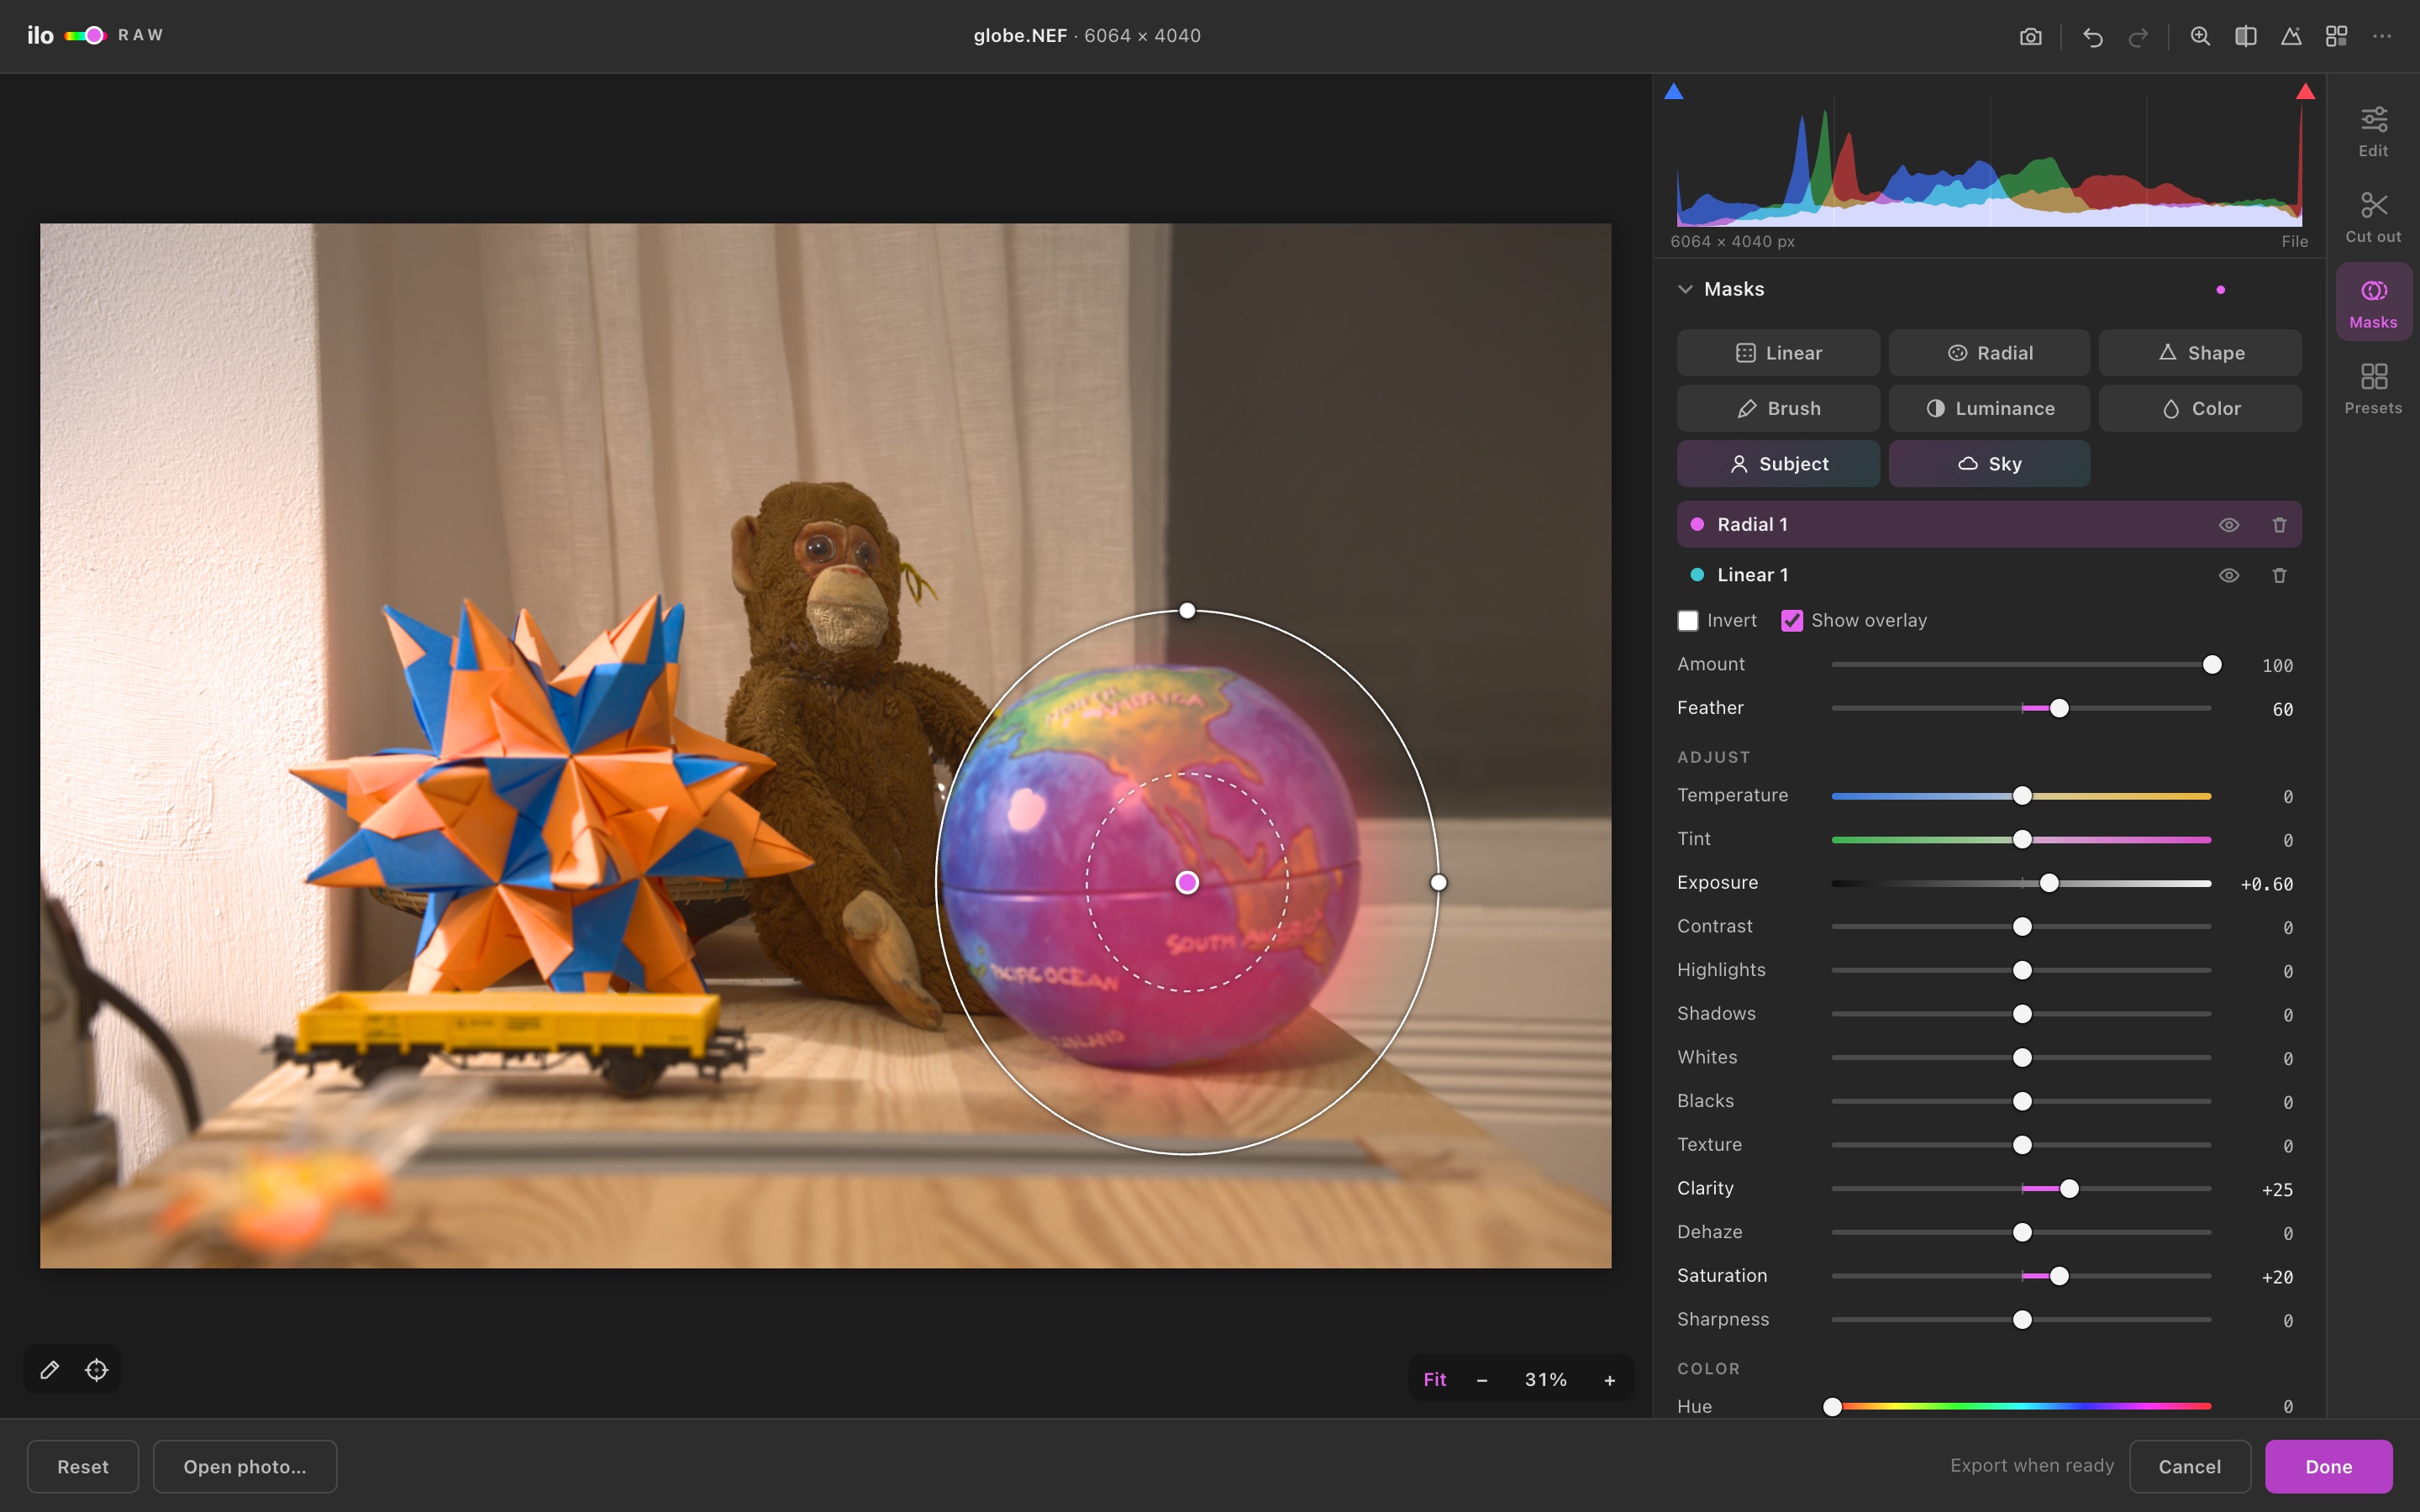Delete the Radial 1 mask
Viewport: 2420px width, 1512px height.
[2279, 525]
